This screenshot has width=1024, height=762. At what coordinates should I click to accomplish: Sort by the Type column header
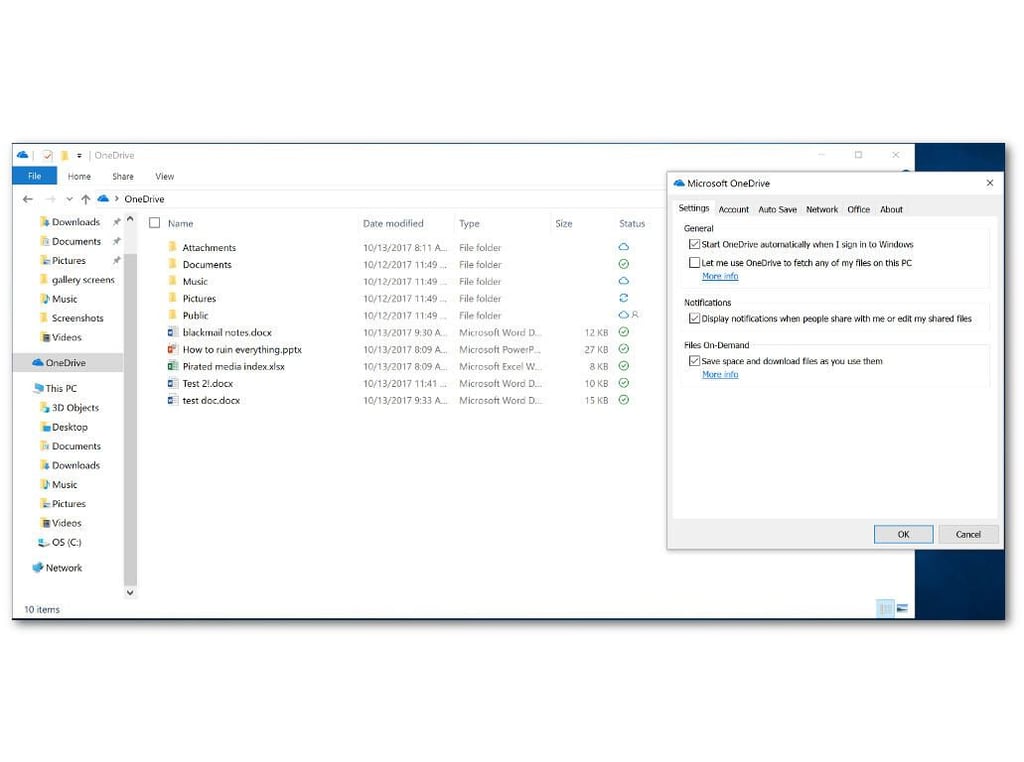[x=469, y=223]
